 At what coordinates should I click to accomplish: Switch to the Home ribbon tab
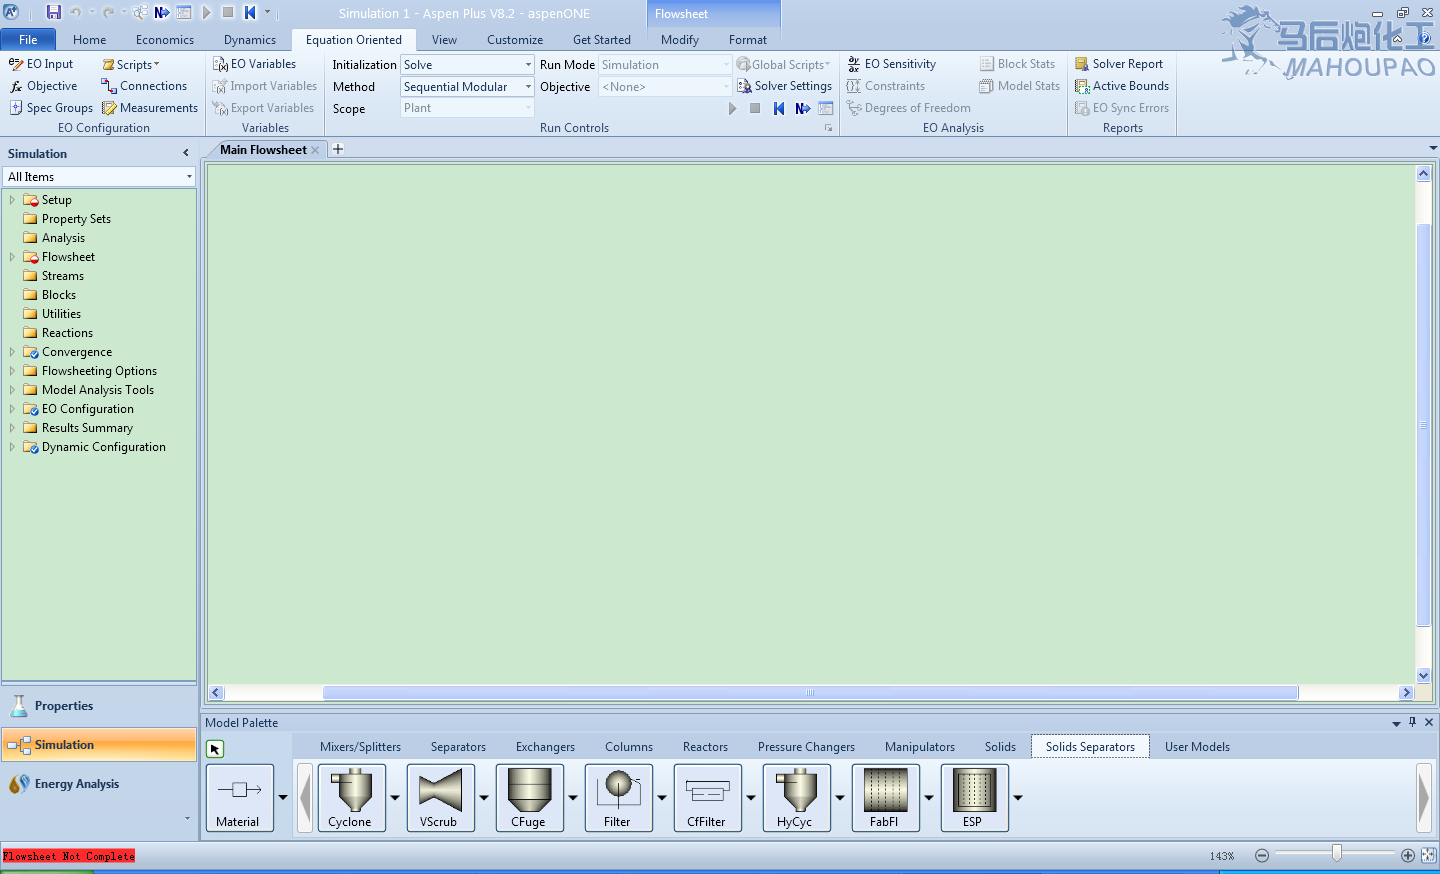[x=89, y=40]
